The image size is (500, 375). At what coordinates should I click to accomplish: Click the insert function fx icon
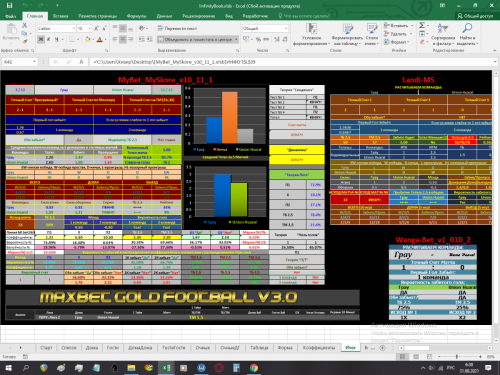coord(81,62)
